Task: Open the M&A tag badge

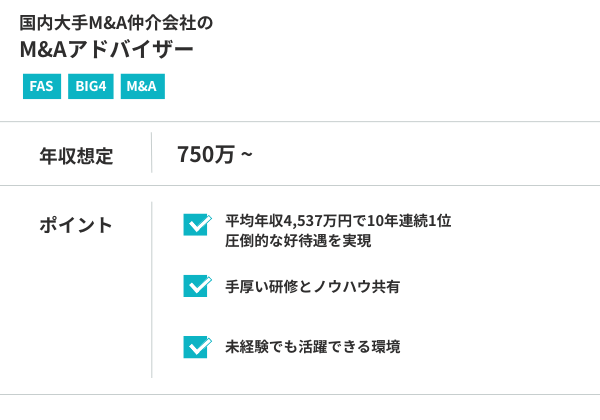Action: click(142, 86)
